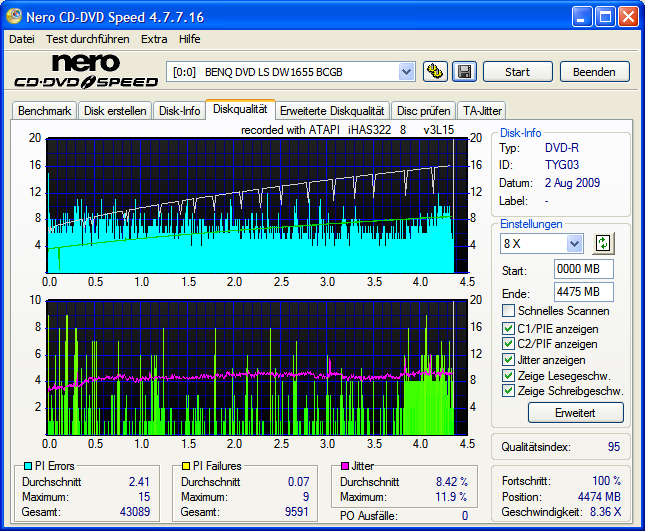645x531 pixels.
Task: Switch to the Disk erstellen tab
Action: point(115,111)
